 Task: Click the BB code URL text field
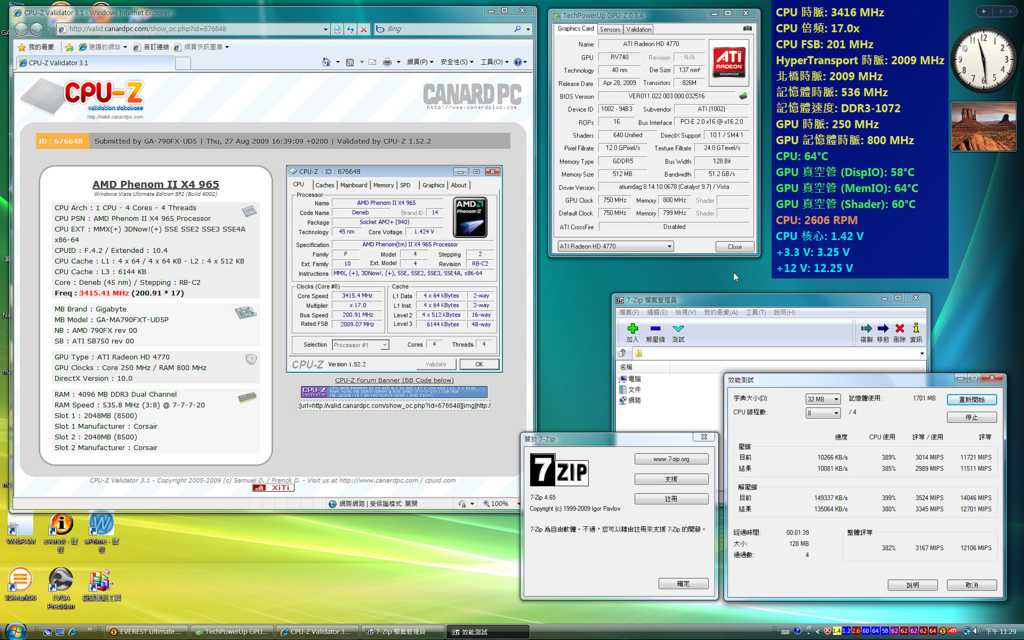[x=394, y=406]
